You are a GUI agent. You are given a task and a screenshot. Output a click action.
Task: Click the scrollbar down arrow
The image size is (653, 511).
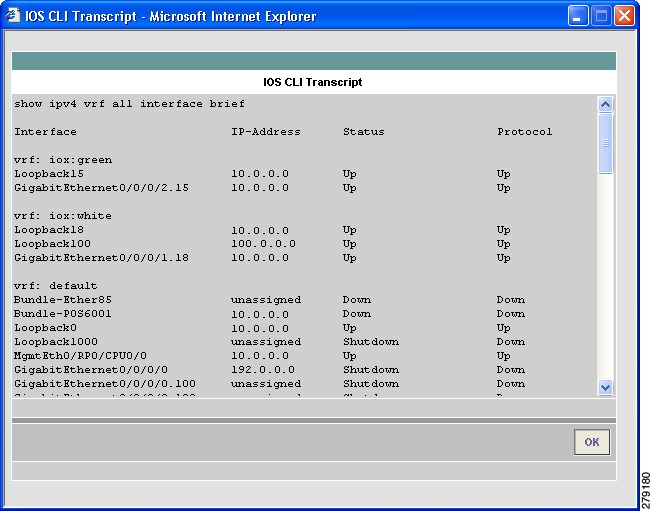tap(606, 387)
